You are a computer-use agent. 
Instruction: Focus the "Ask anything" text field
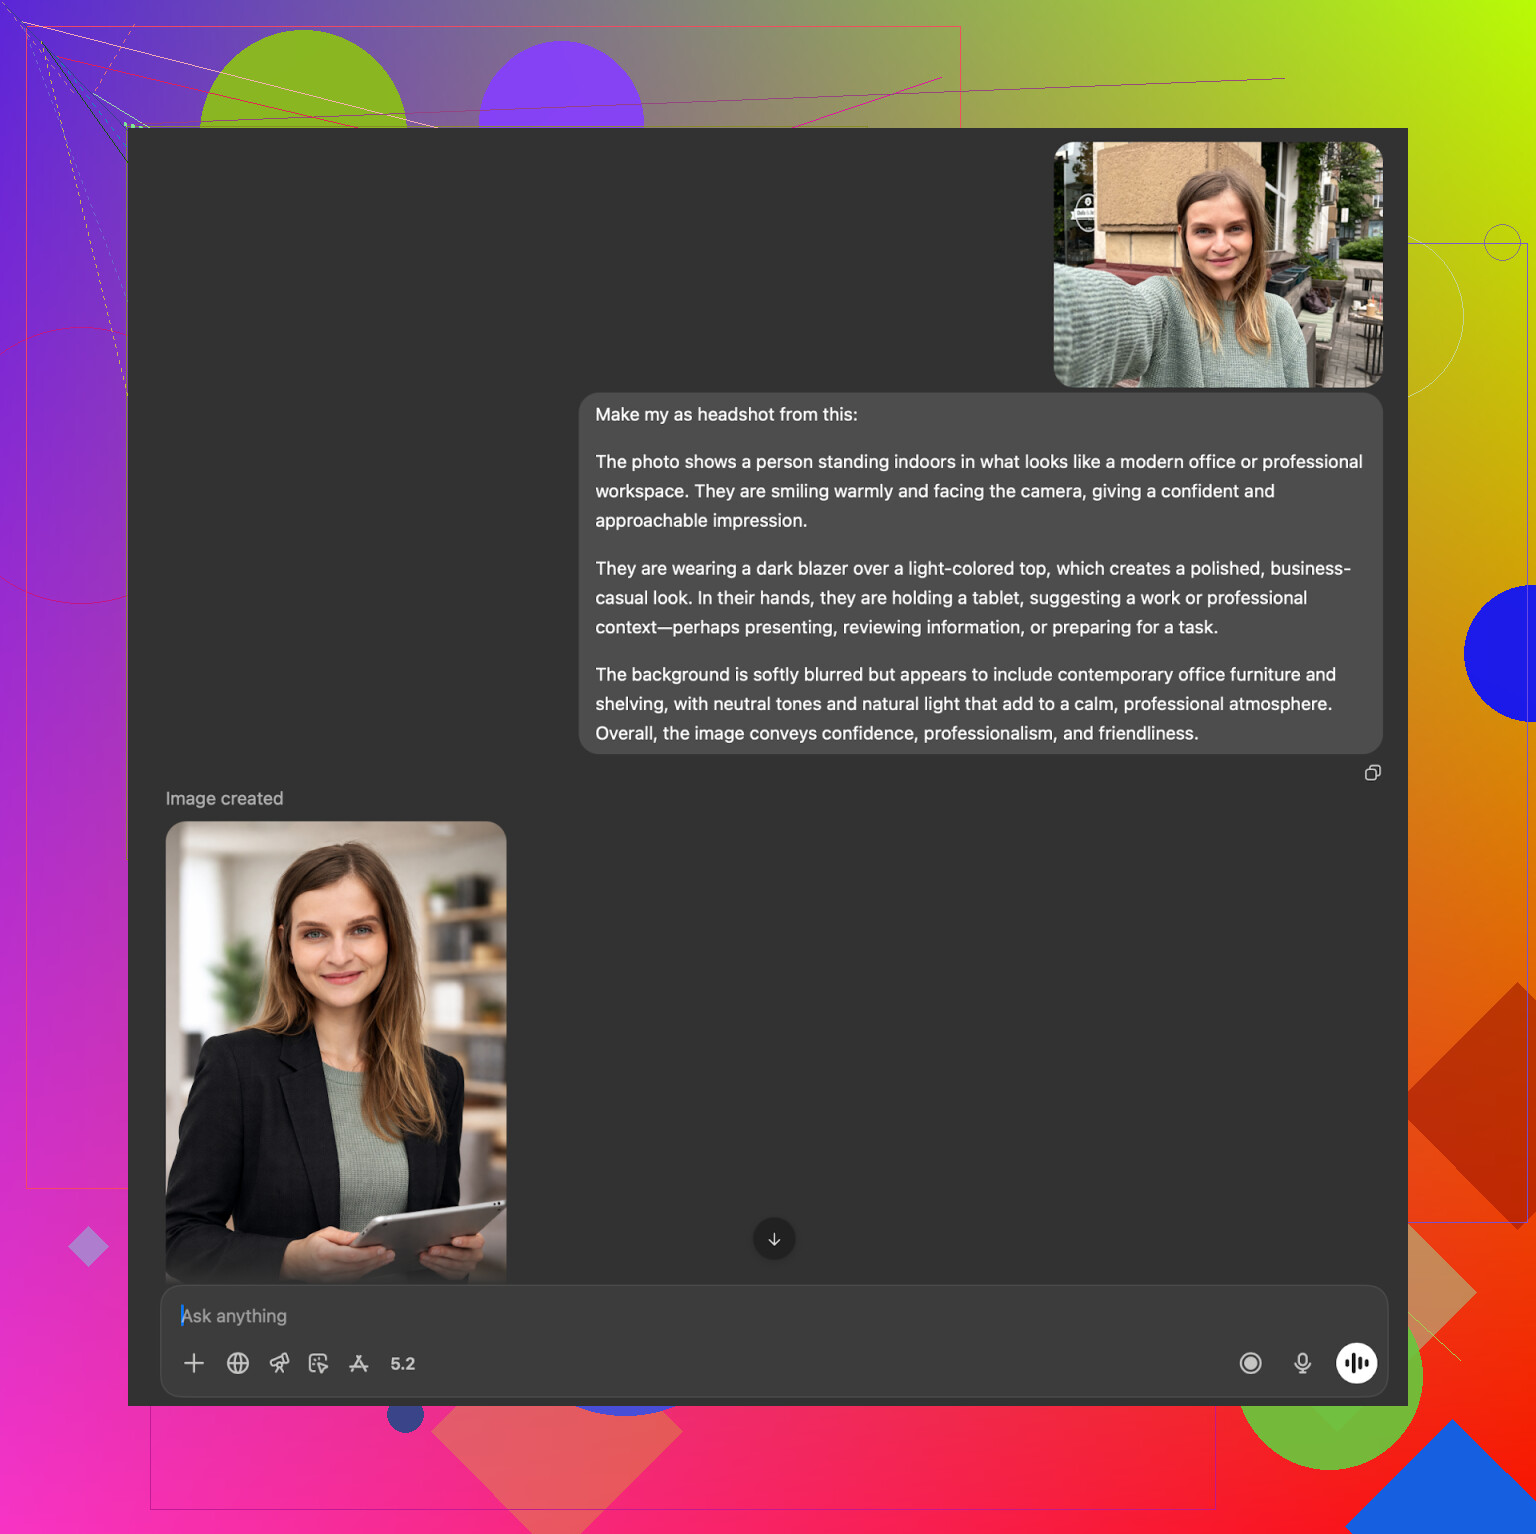(x=700, y=1316)
